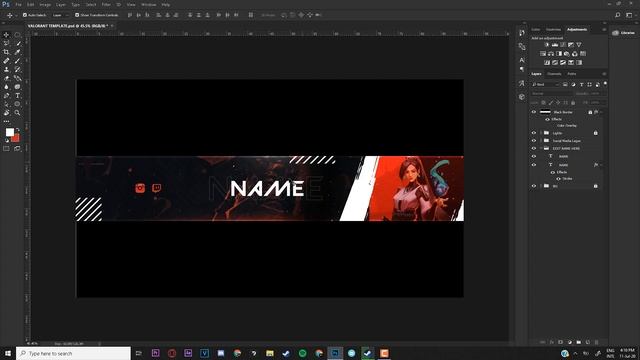Viewport: 640px width, 360px height.
Task: Add a Brightness/Contrast adjustment
Action: click(x=547, y=44)
